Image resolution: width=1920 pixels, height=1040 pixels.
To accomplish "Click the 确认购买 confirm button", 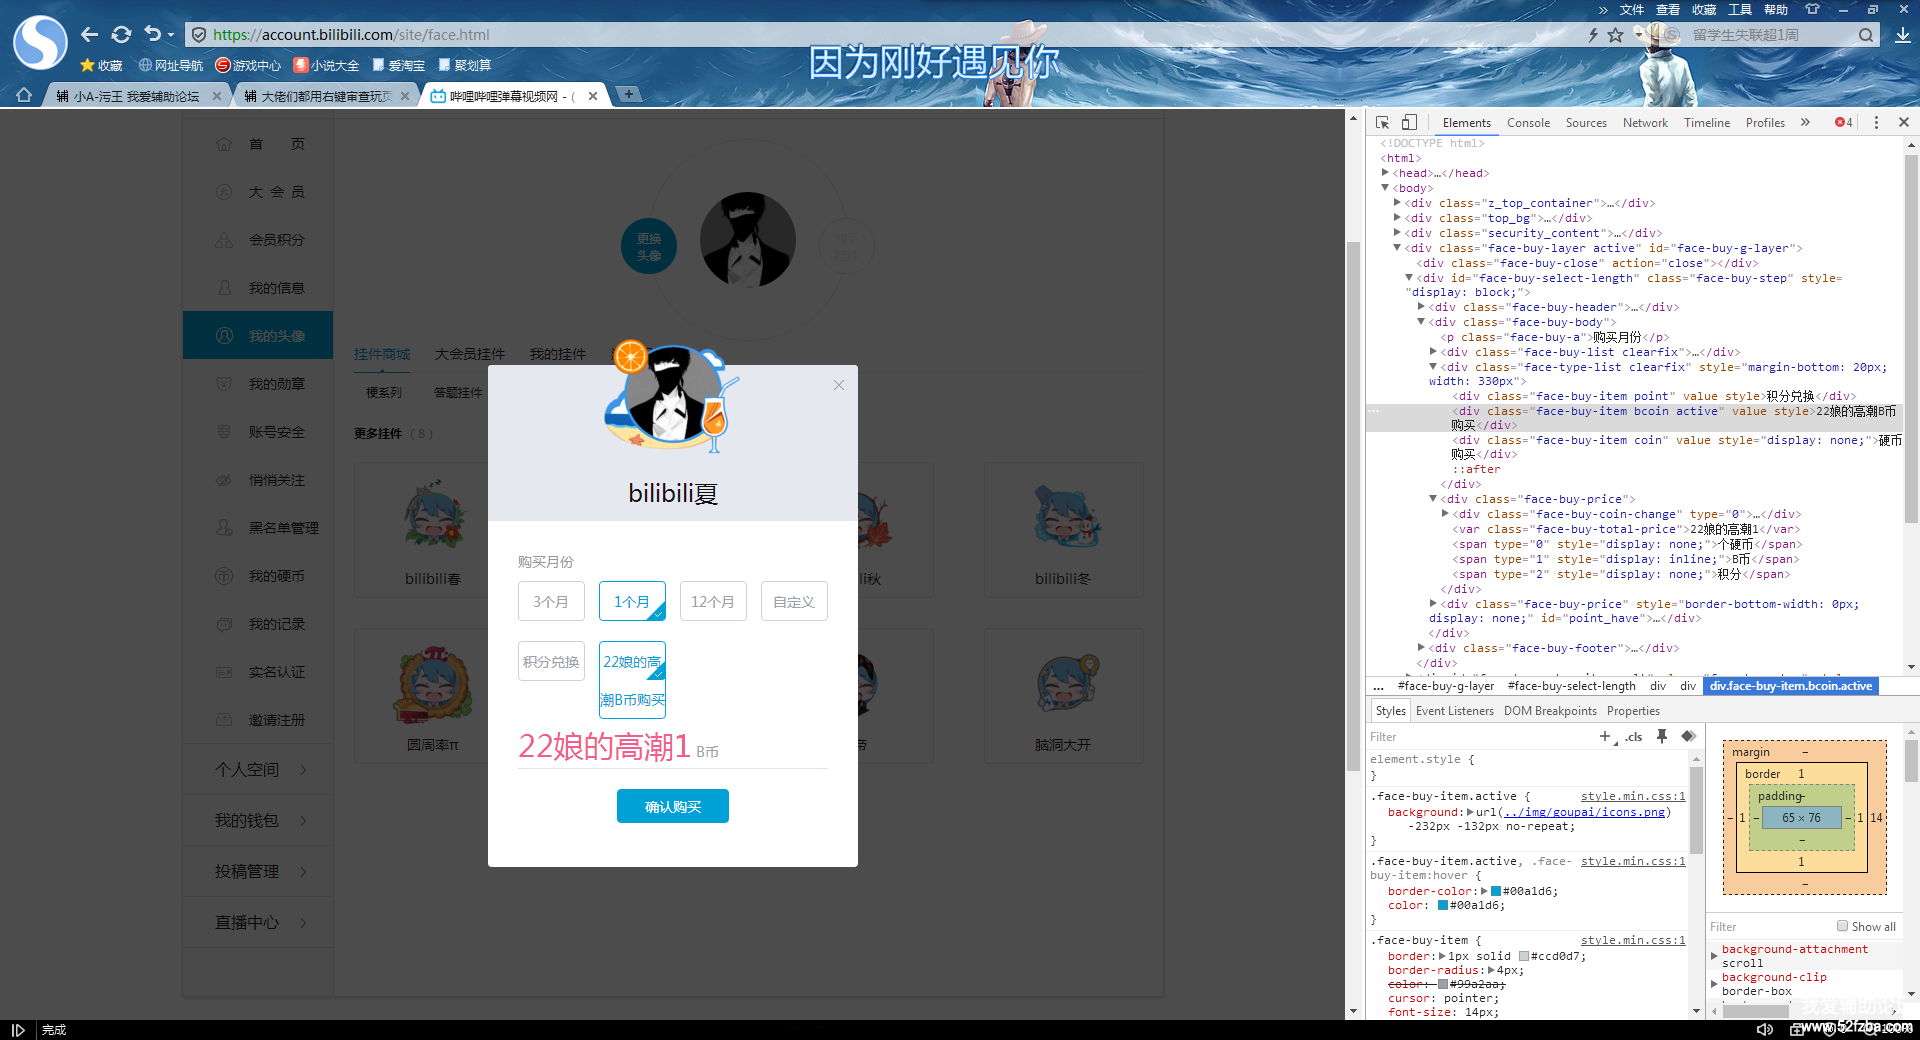I will [672, 806].
